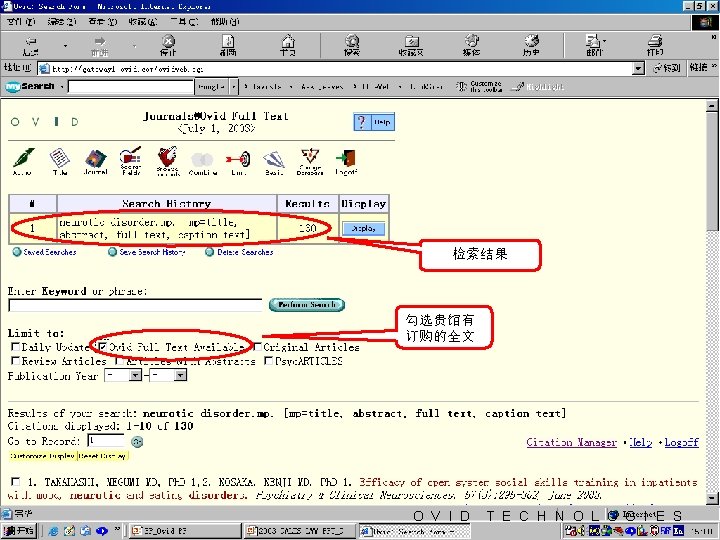
Task: Click the browser Print icon
Action: (655, 45)
